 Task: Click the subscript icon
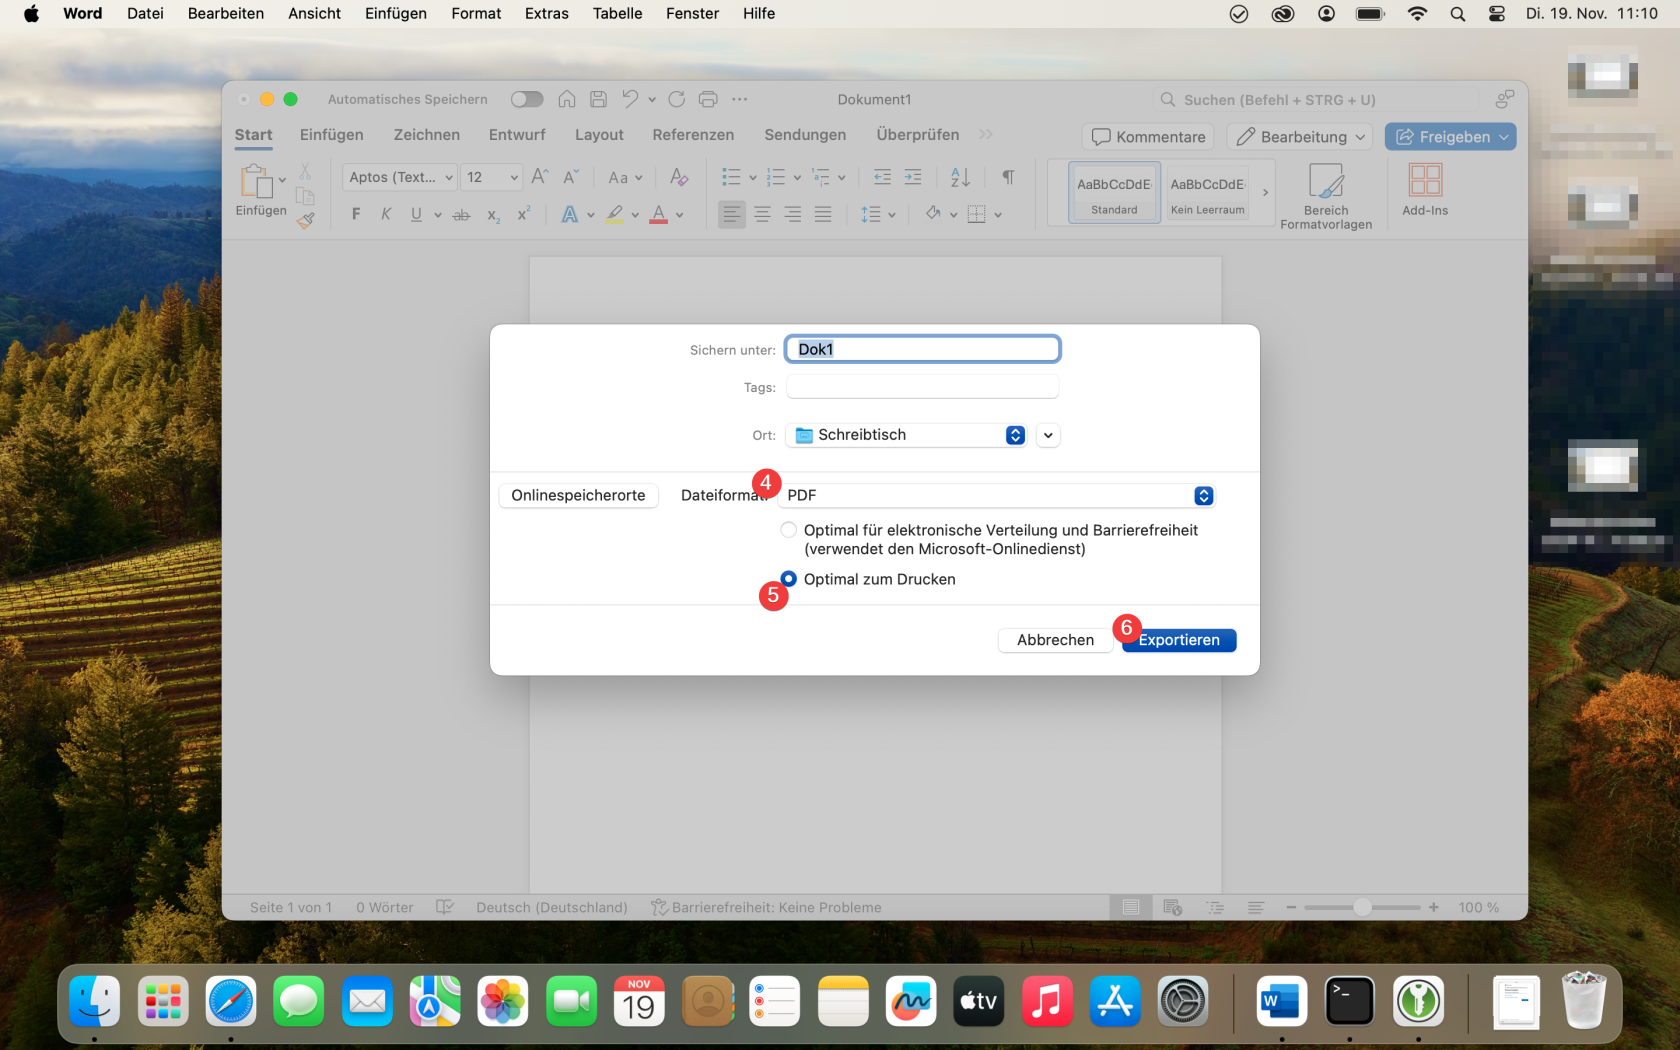(493, 214)
